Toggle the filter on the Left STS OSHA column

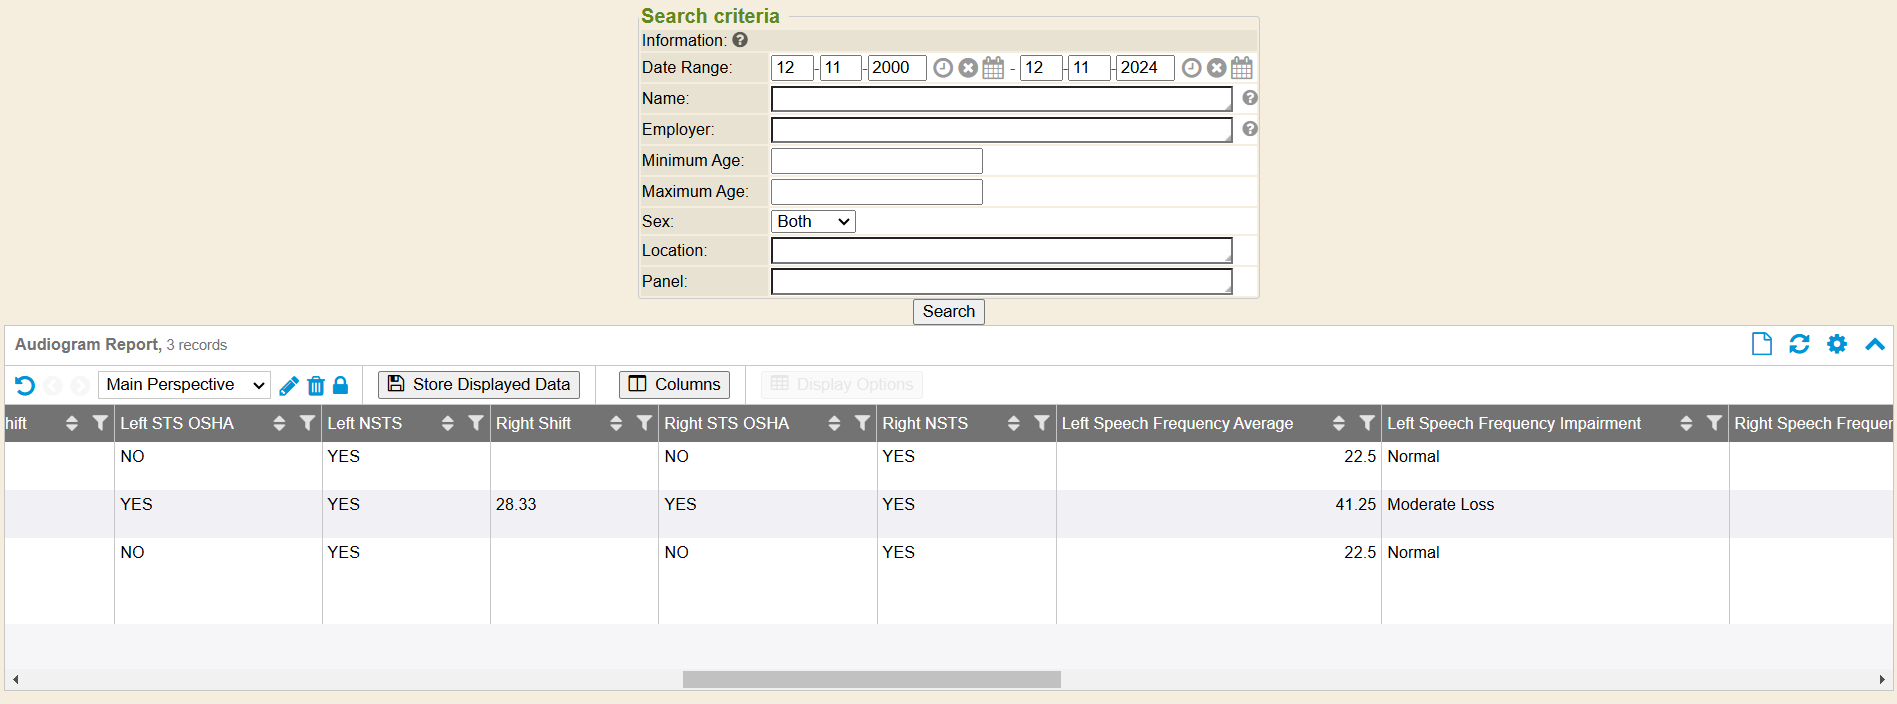tap(307, 424)
